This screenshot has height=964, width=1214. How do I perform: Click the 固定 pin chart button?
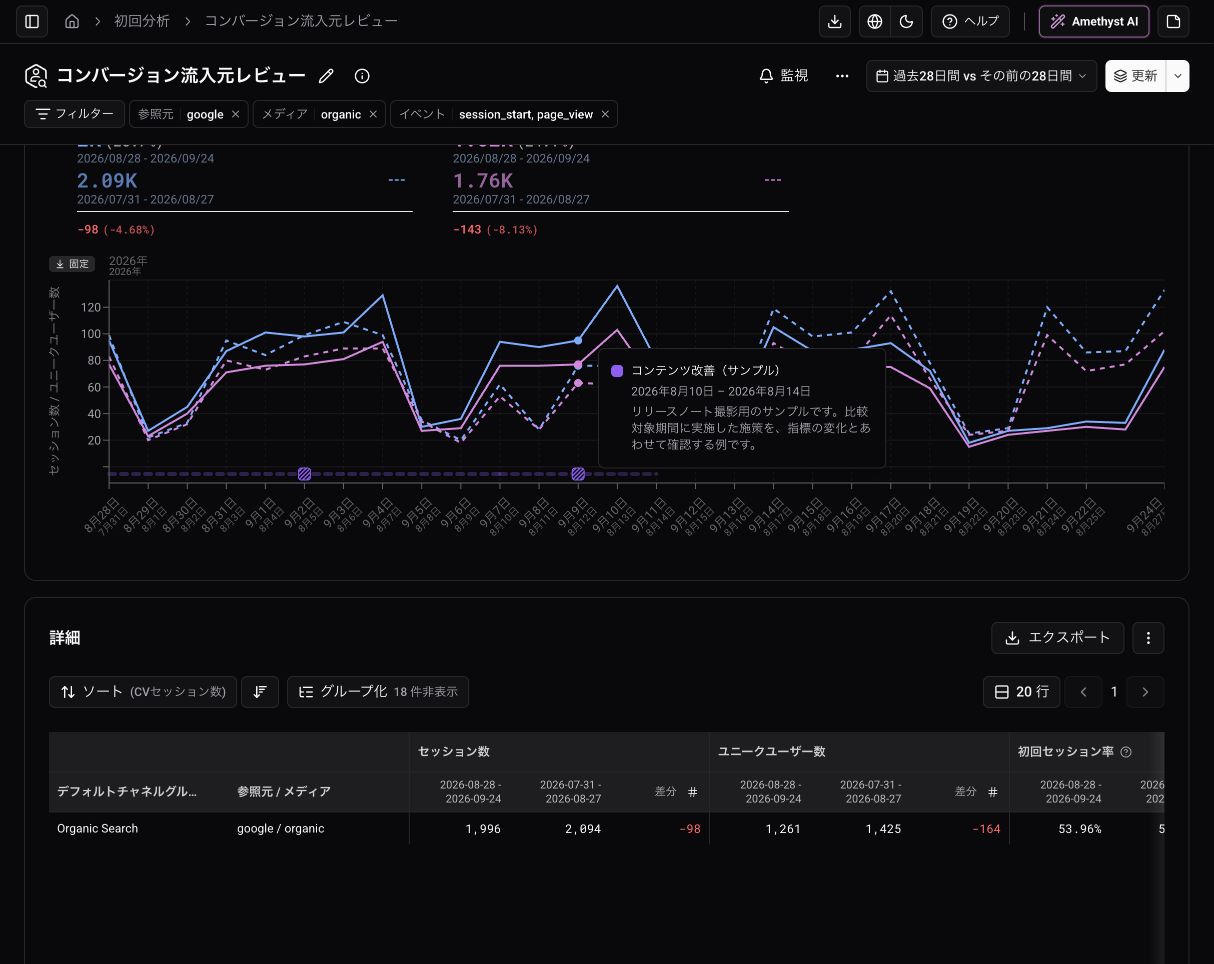pyautogui.click(x=72, y=264)
